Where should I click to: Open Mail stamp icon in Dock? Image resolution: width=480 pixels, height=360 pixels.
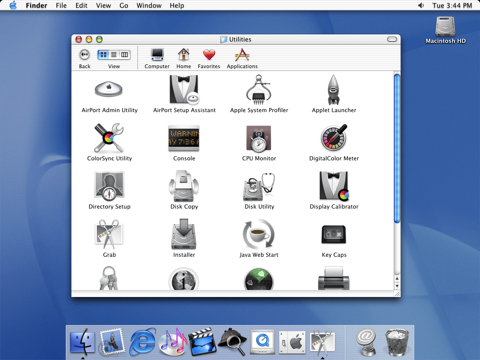click(x=113, y=341)
